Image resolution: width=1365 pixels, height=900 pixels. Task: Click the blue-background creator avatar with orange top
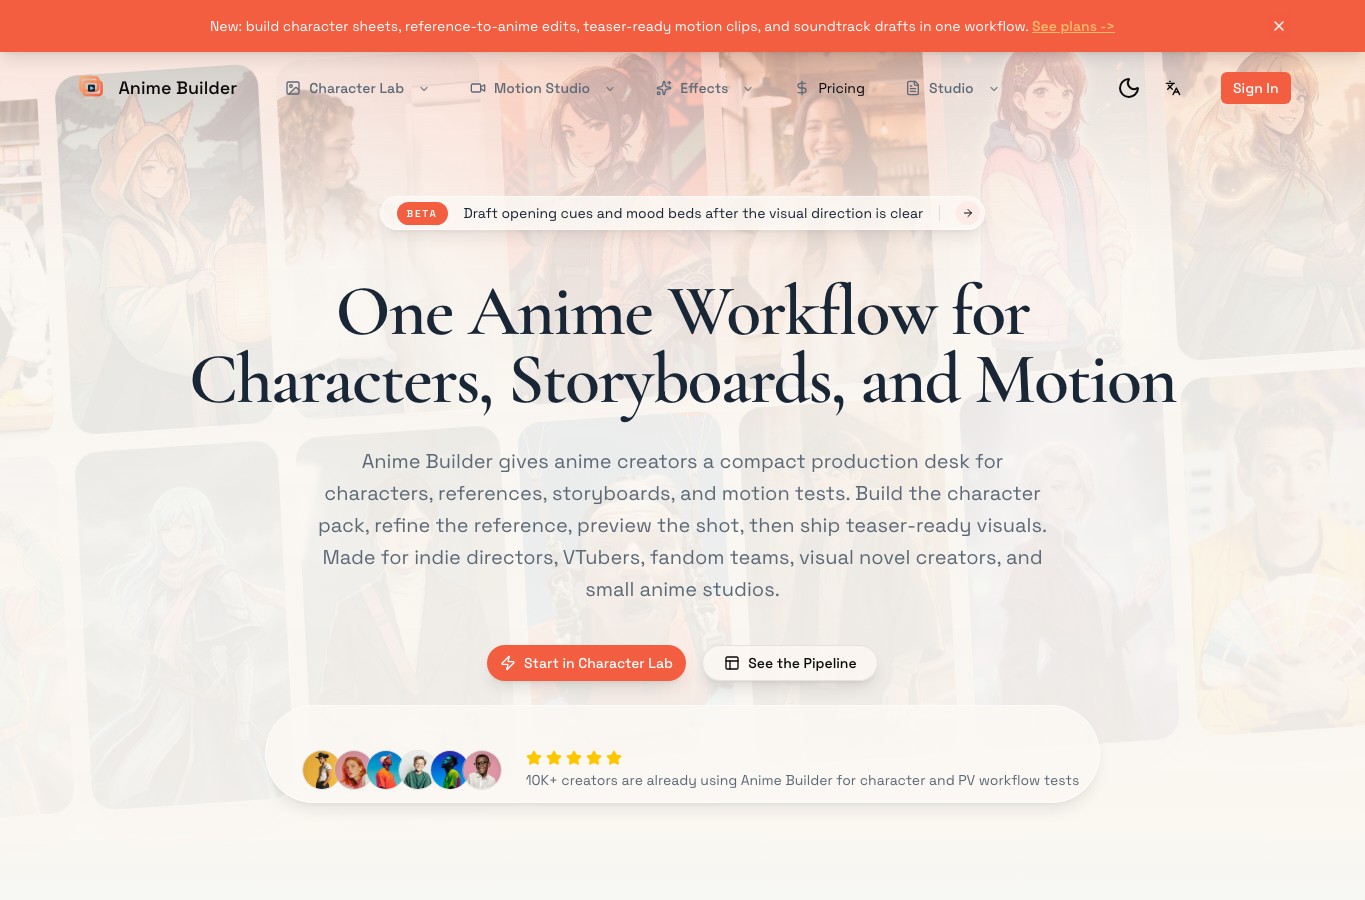[385, 770]
